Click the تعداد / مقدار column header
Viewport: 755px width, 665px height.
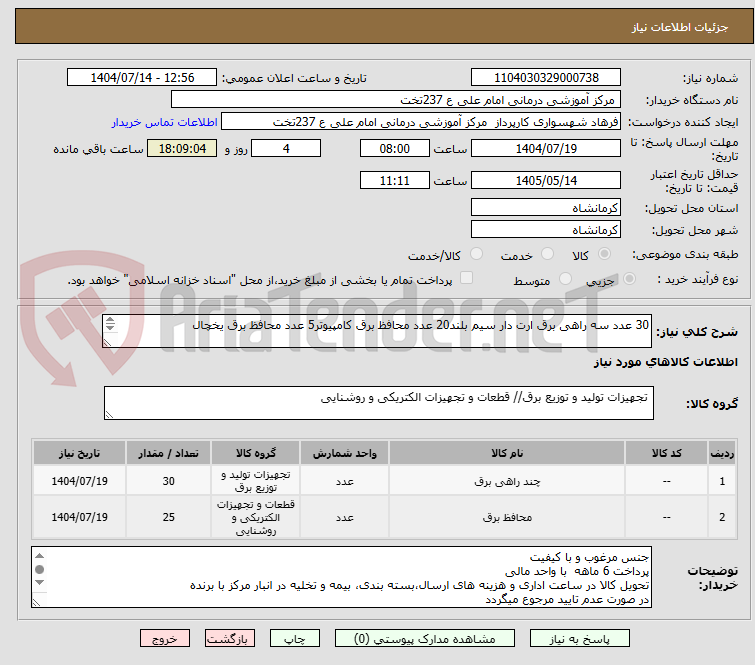[x=169, y=453]
